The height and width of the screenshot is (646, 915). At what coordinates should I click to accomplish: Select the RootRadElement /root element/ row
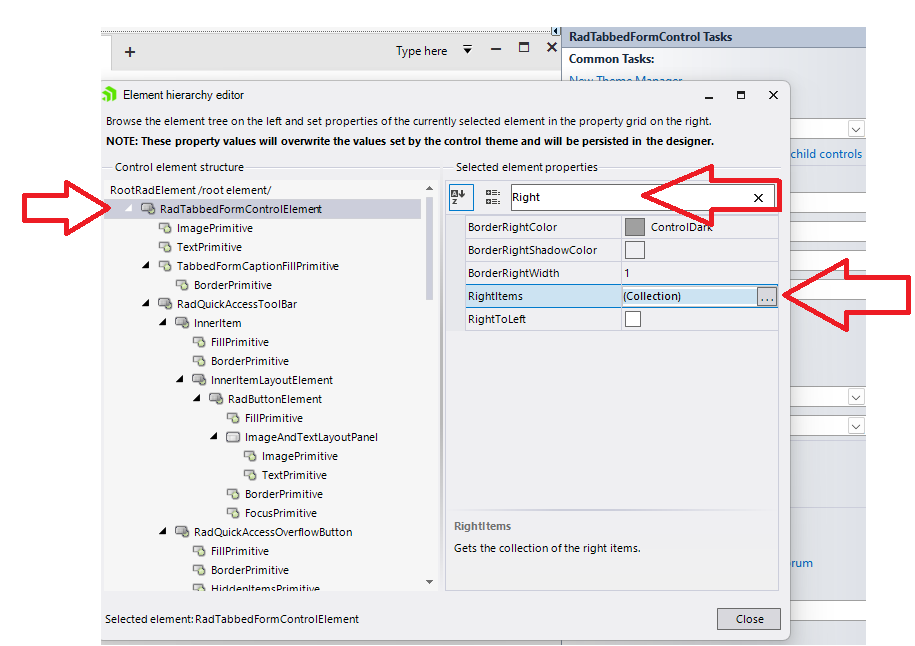[190, 190]
